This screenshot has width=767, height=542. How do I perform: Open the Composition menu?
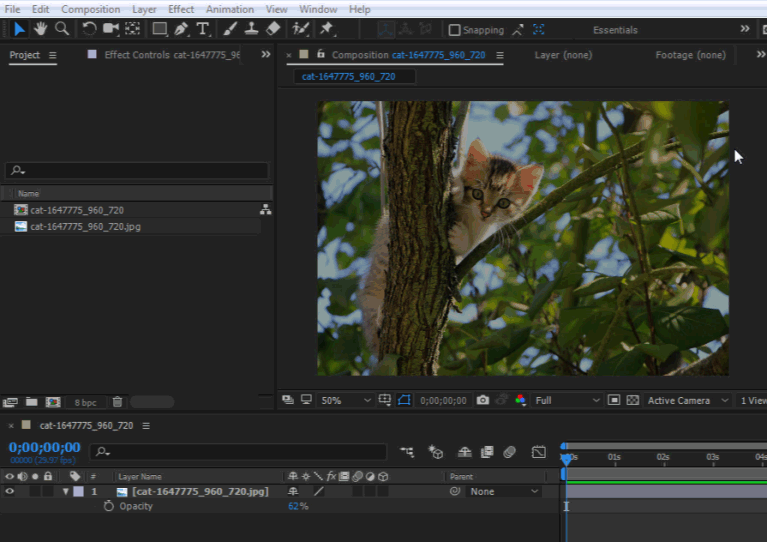tap(90, 9)
